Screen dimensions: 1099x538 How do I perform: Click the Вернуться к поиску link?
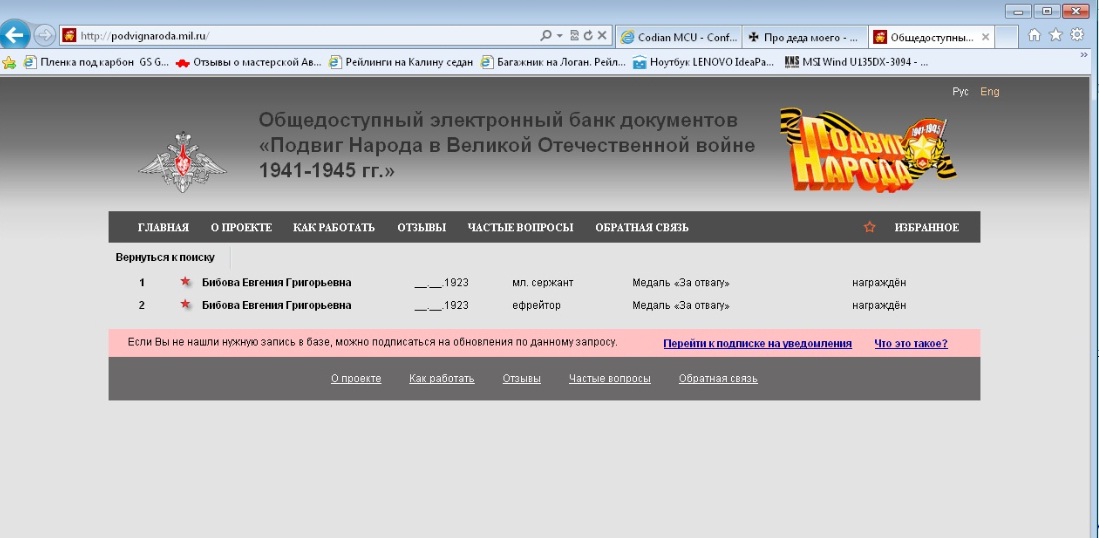pyautogui.click(x=165, y=257)
